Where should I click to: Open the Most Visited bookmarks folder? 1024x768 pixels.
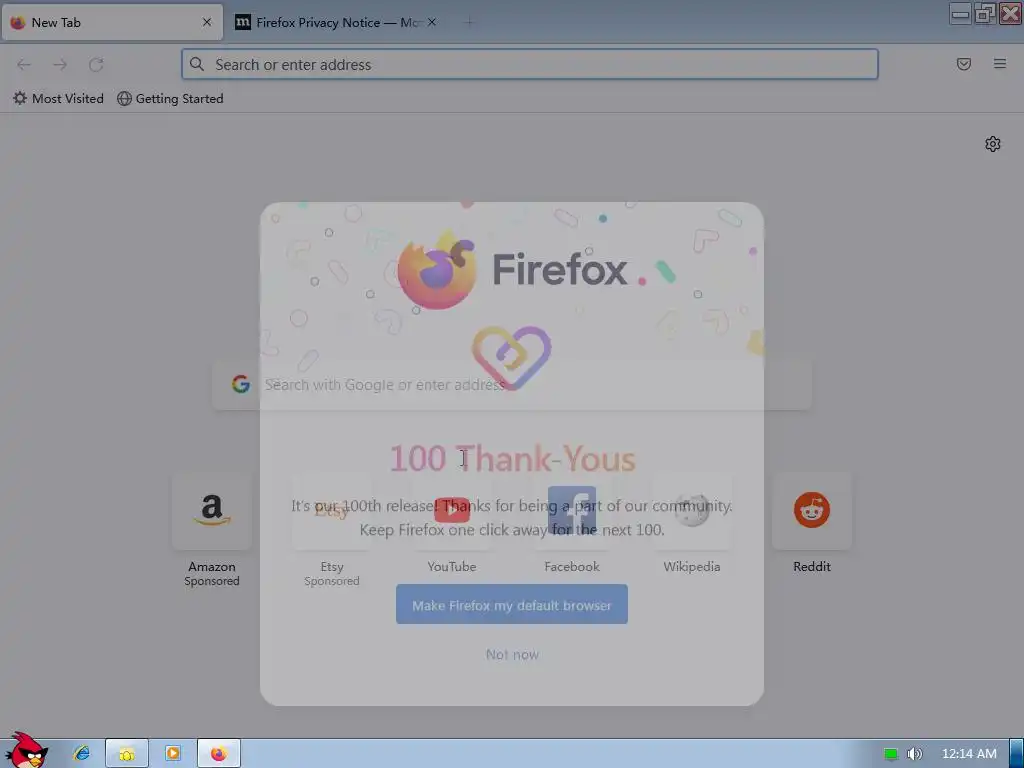coord(58,99)
